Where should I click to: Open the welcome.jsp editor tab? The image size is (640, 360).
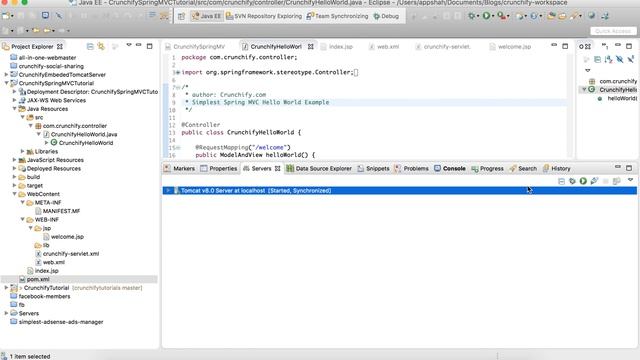[x=511, y=47]
